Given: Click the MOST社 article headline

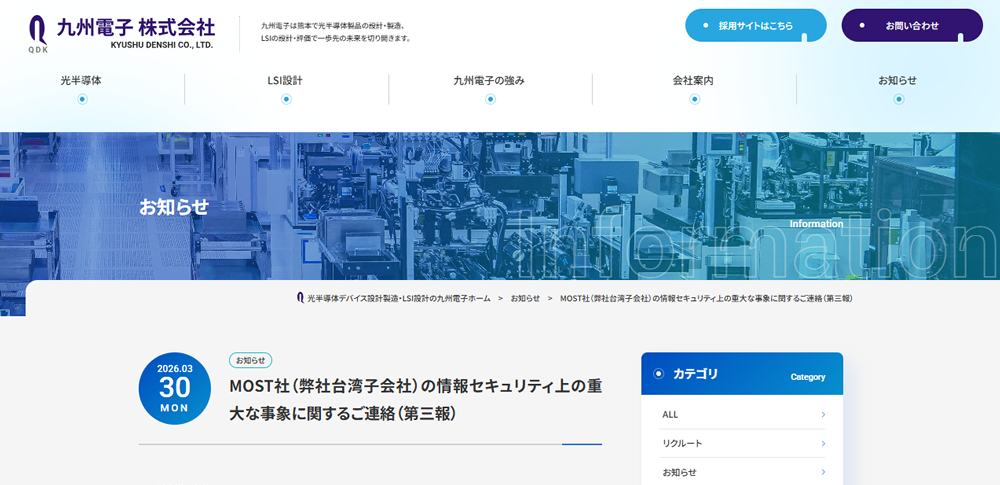Looking at the screenshot, I should pyautogui.click(x=415, y=399).
